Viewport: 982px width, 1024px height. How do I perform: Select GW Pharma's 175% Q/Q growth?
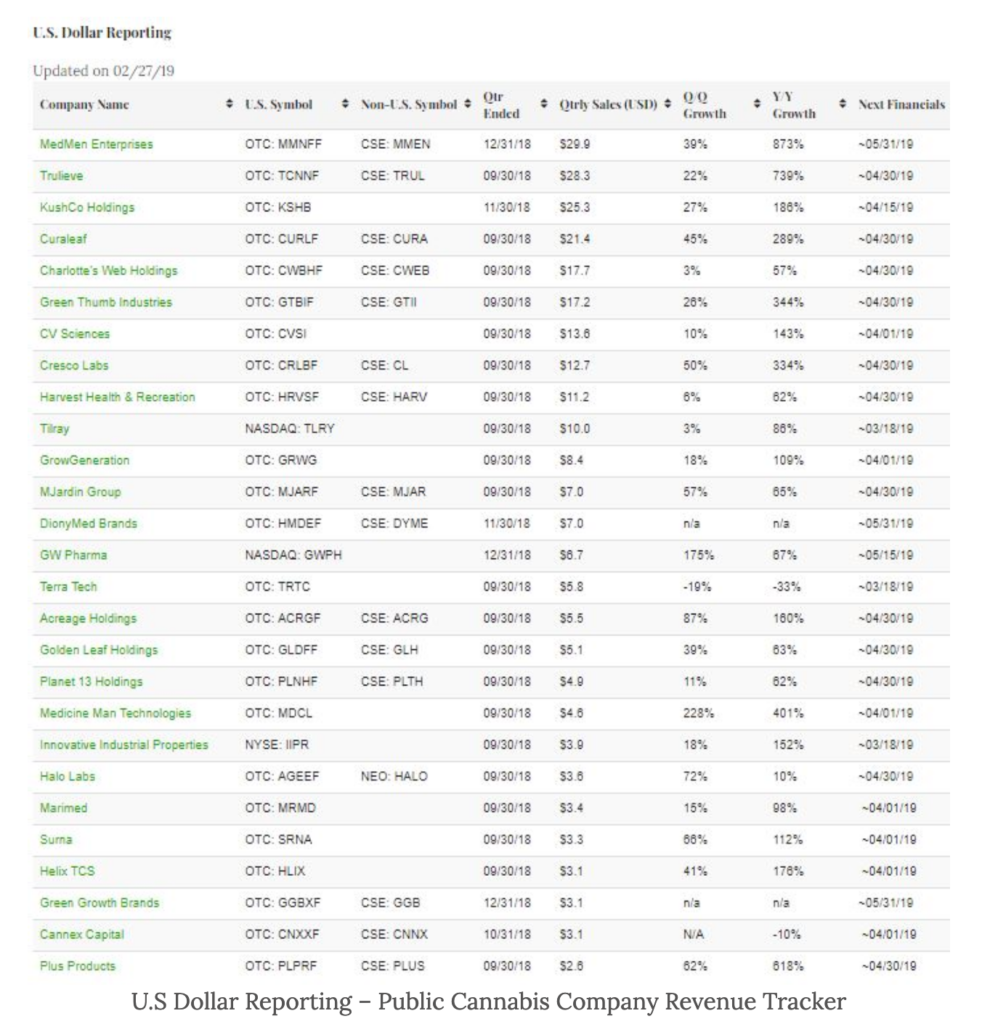tap(699, 555)
